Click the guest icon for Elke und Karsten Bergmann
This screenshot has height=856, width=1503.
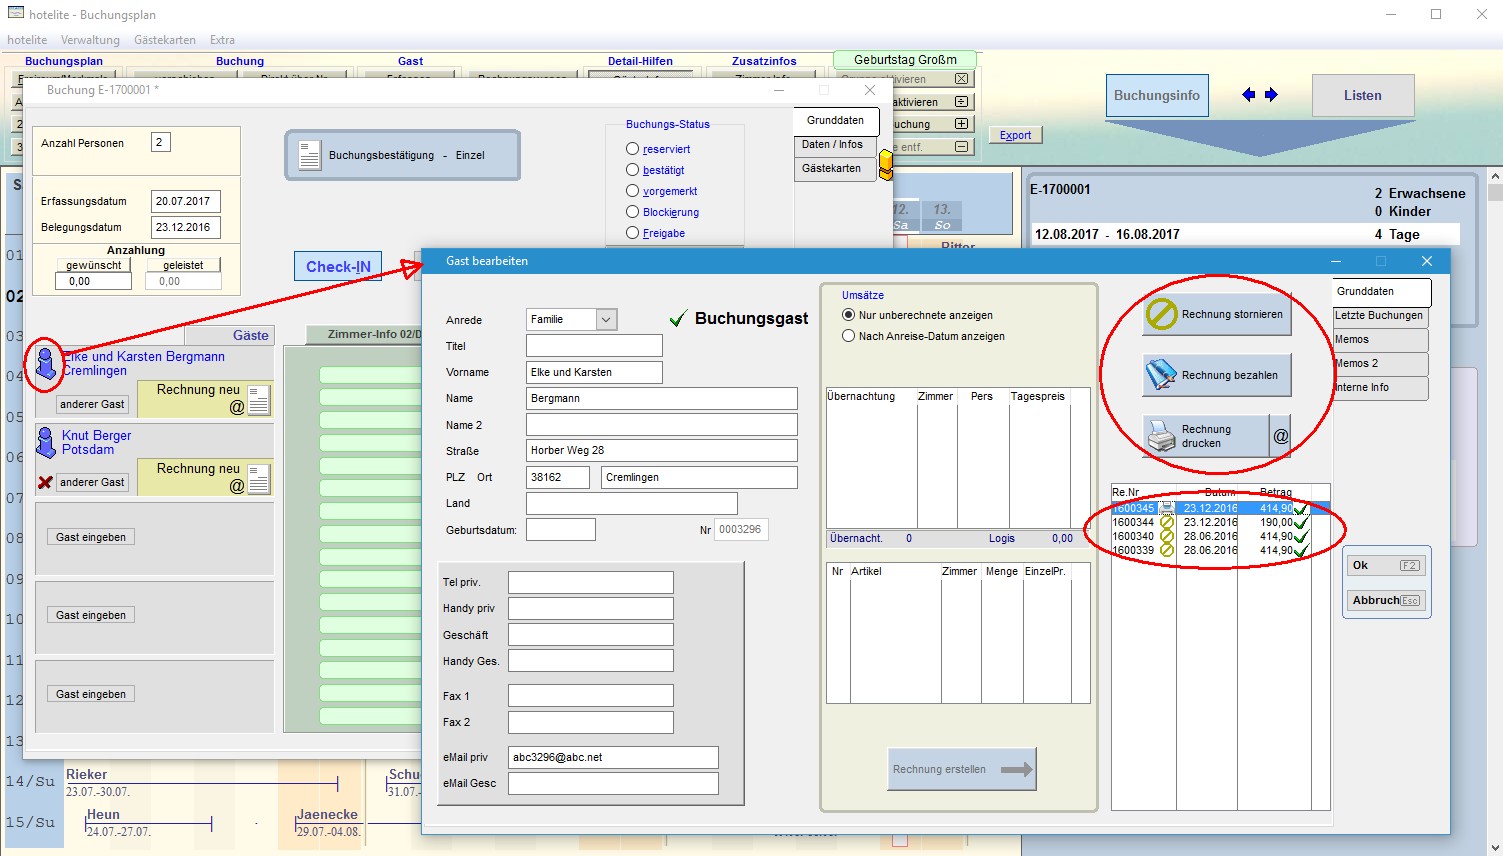pos(46,364)
